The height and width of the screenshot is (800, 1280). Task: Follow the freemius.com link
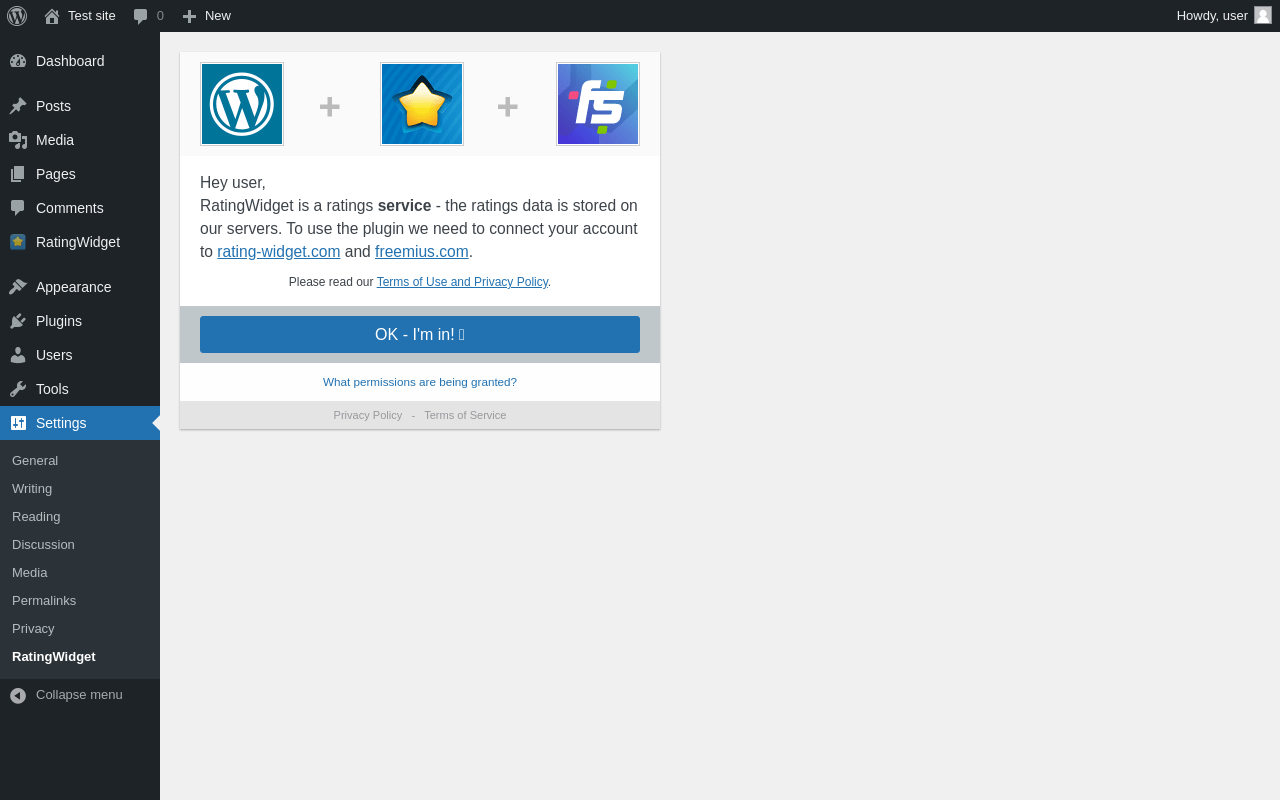coord(422,252)
